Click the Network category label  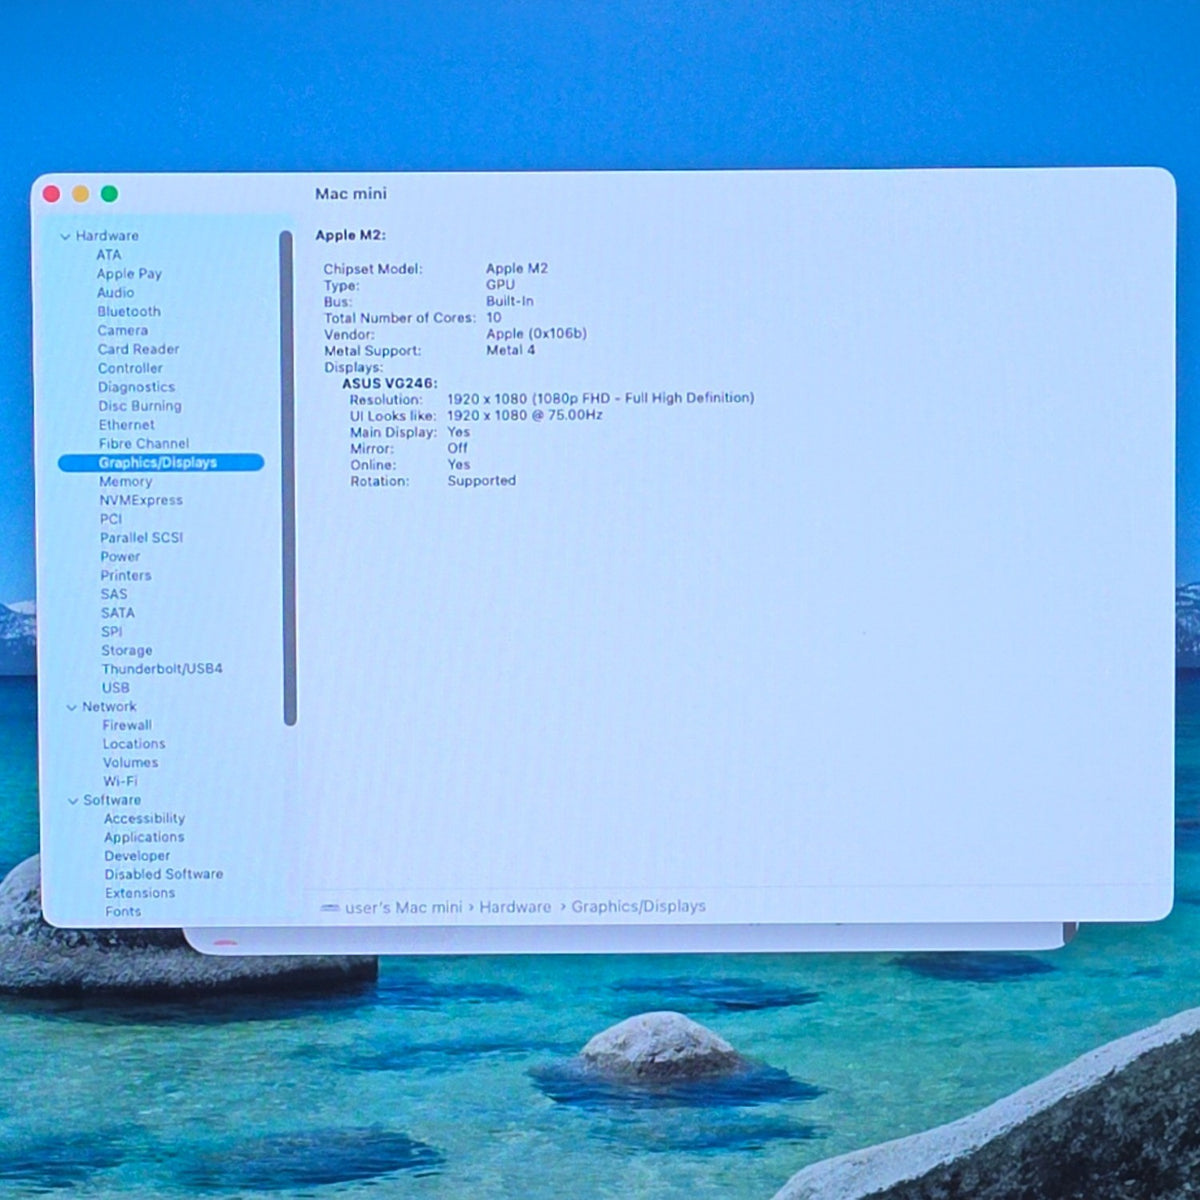pos(109,706)
